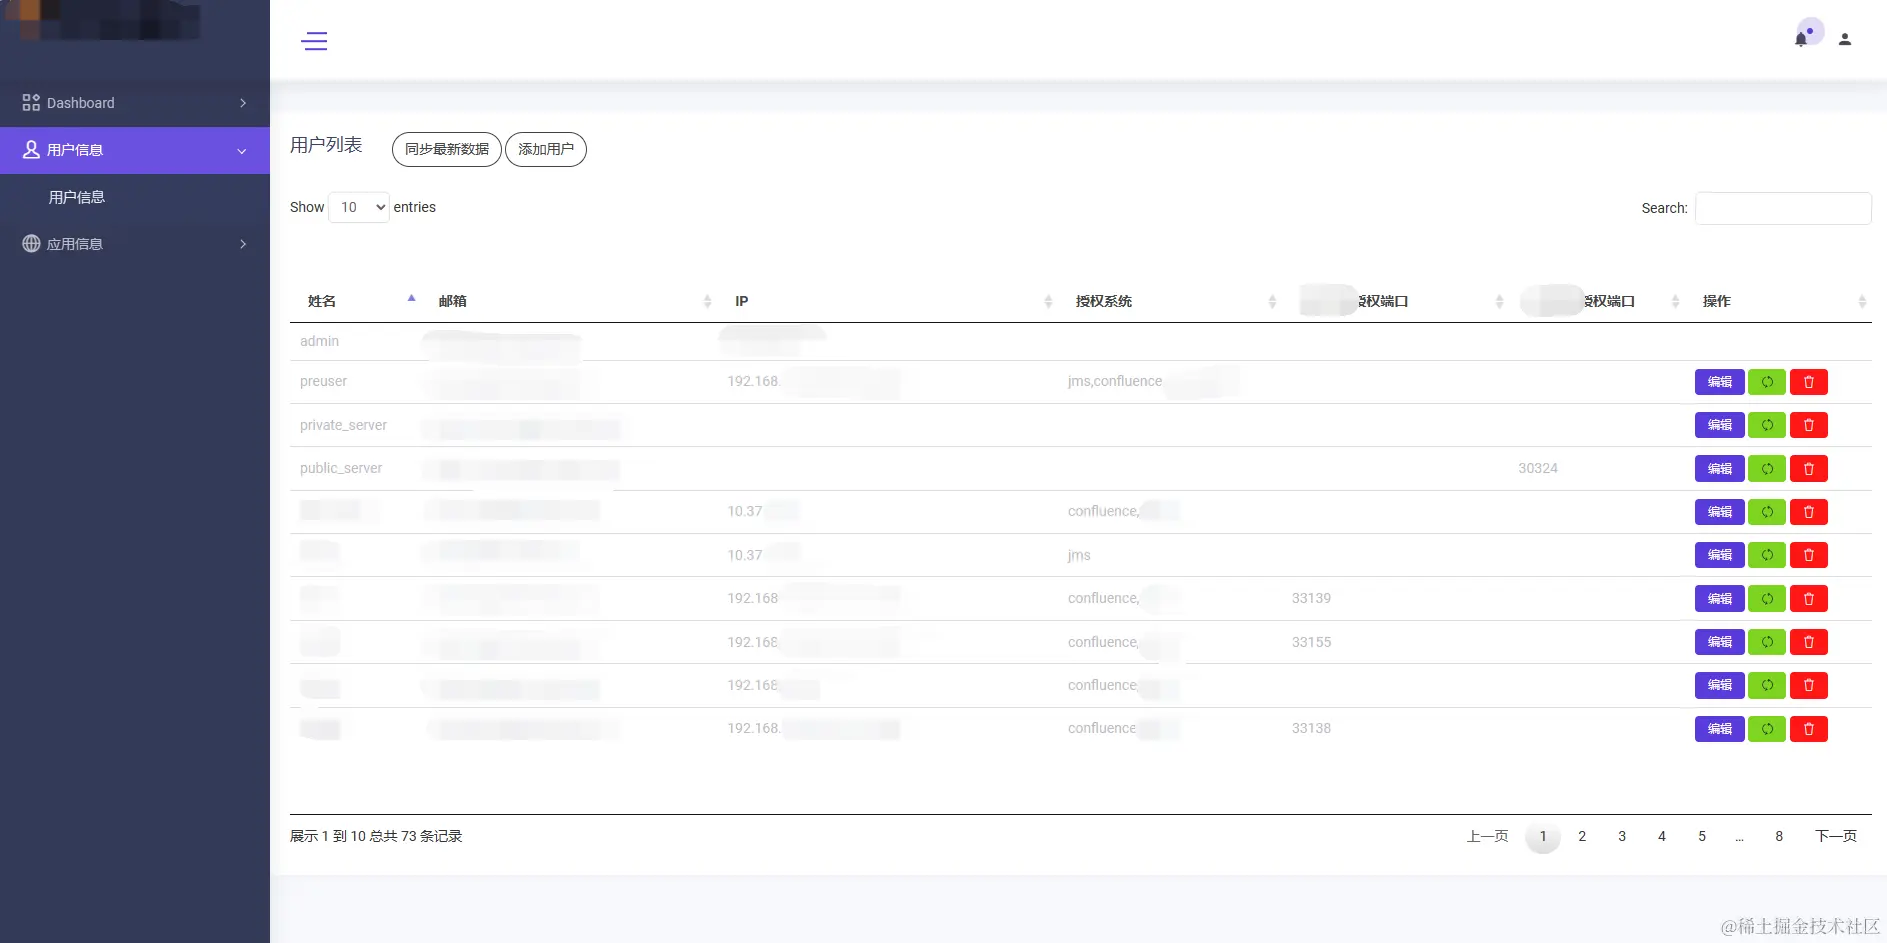Click the 编辑 button in the row with port 33155
The width and height of the screenshot is (1887, 943).
[1720, 642]
